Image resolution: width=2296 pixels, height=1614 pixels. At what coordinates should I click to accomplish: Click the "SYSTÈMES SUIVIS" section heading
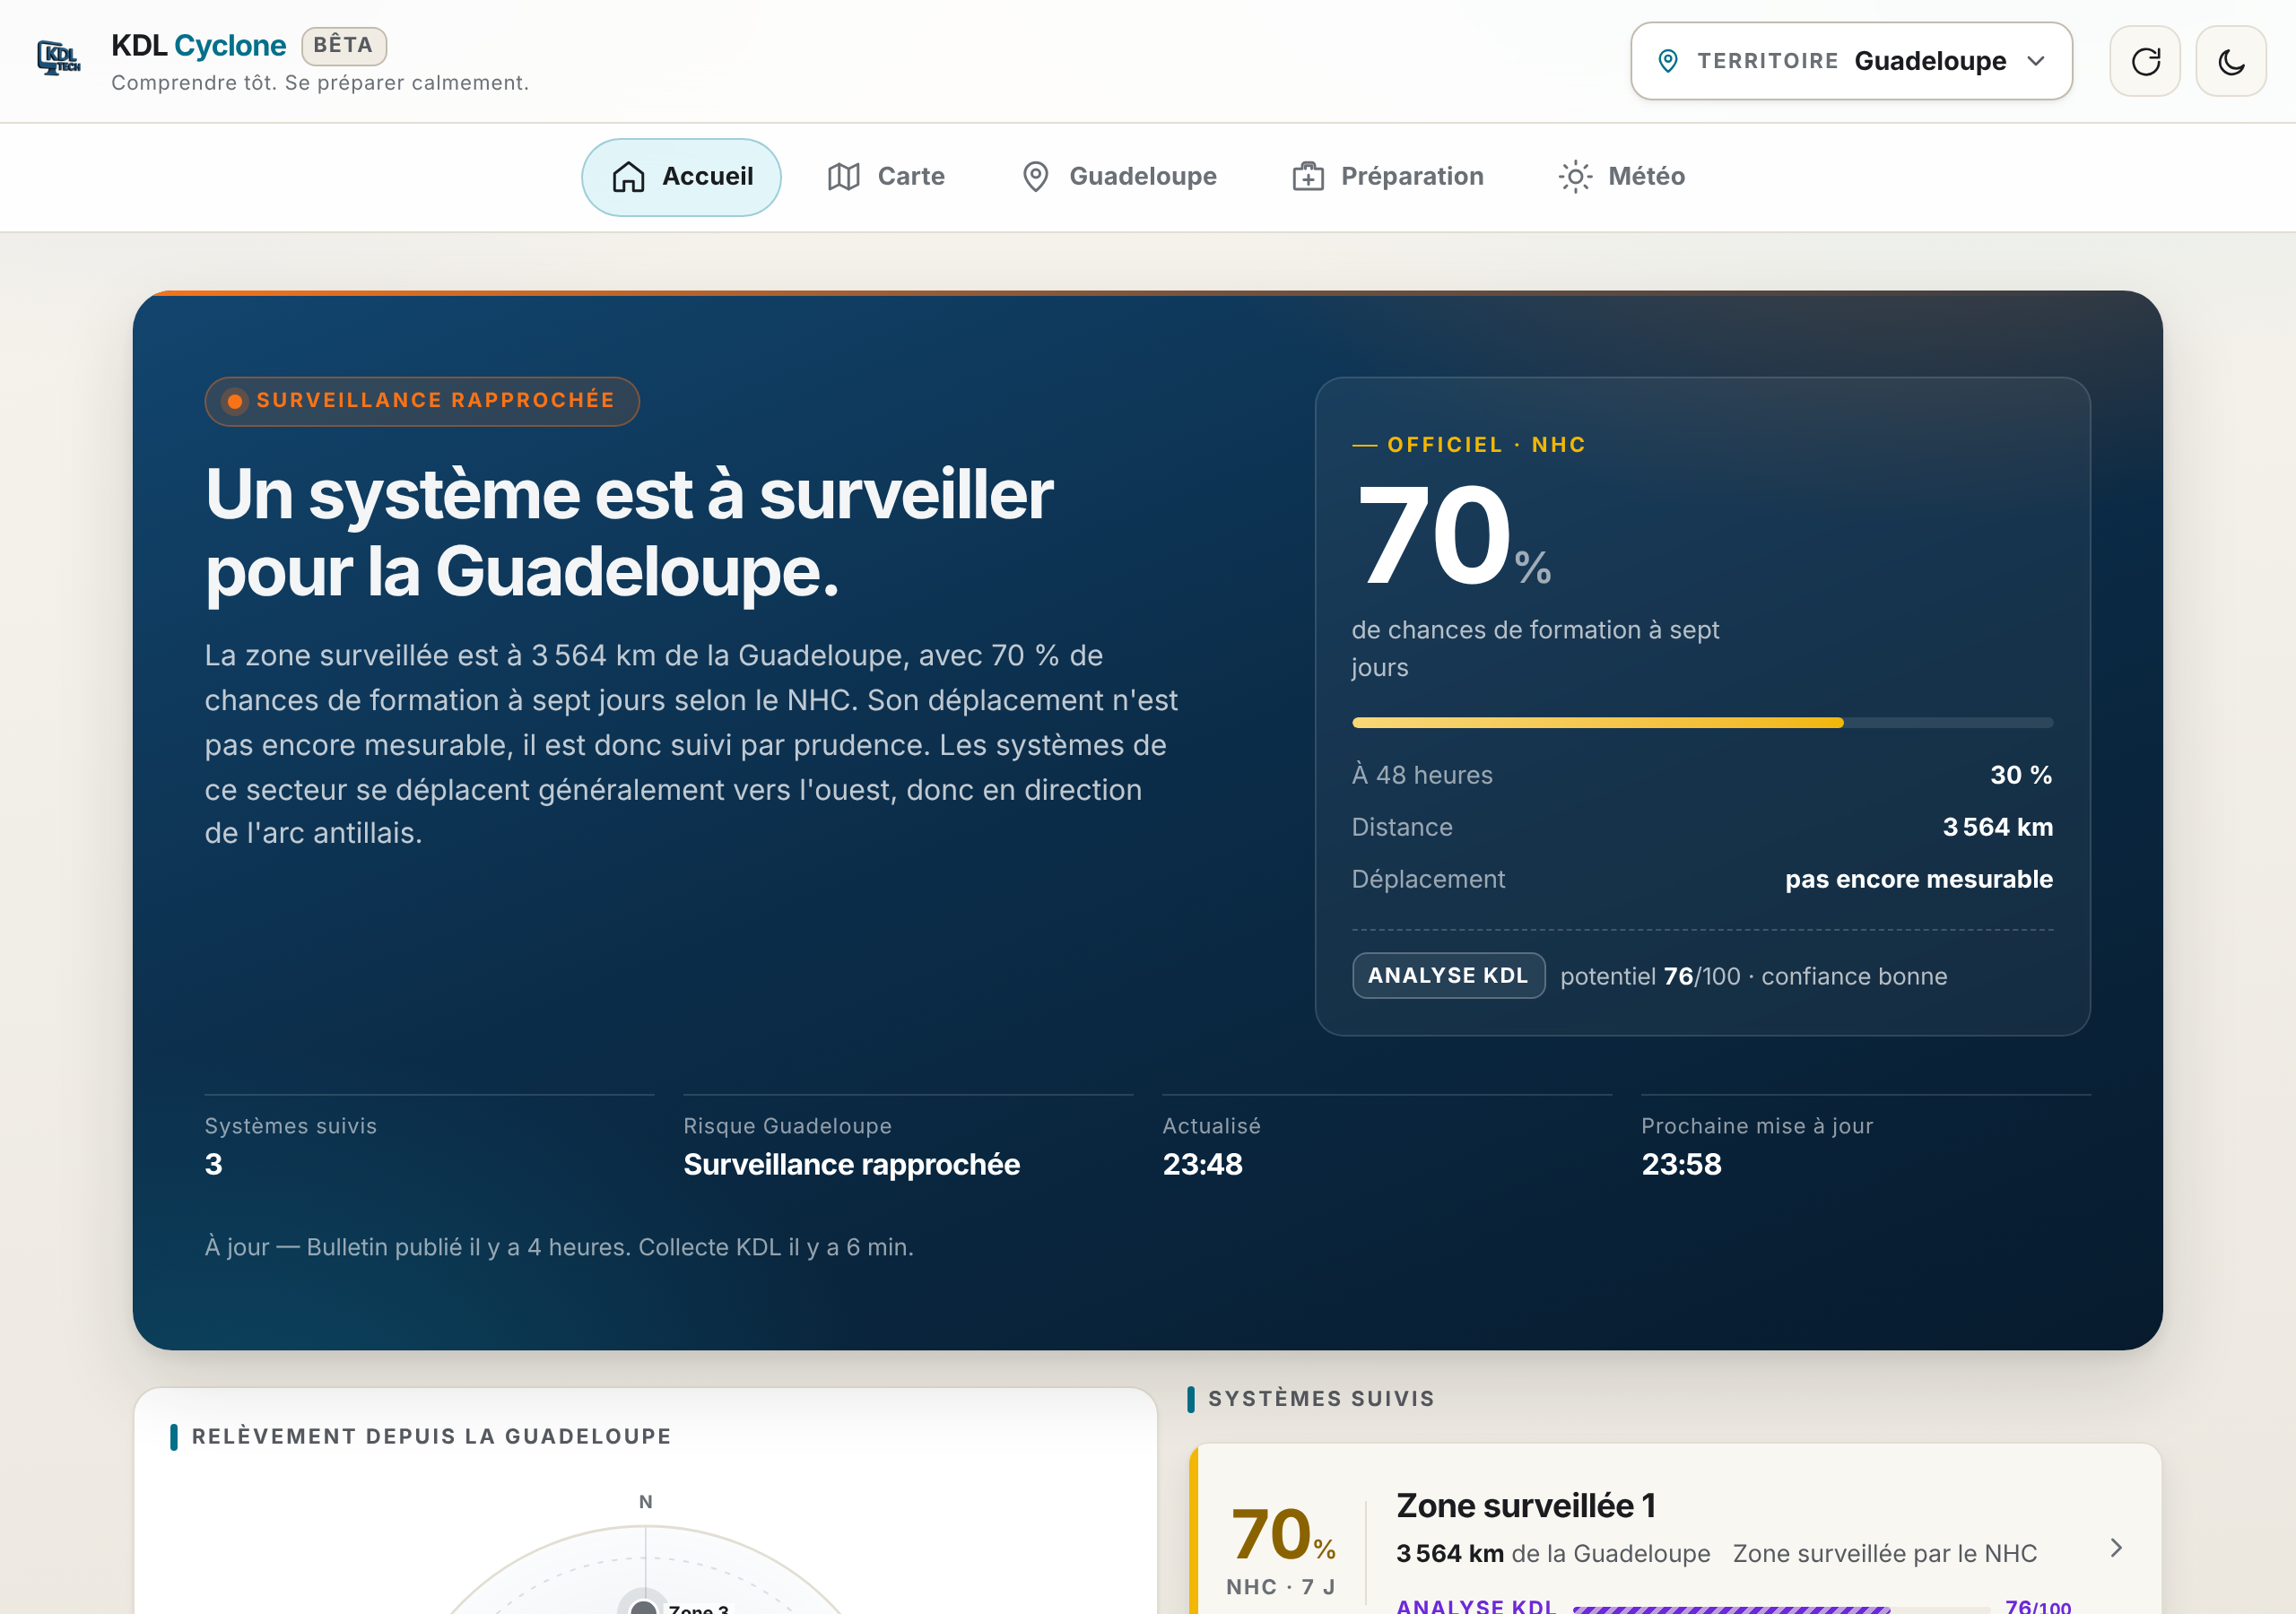tap(1321, 1399)
